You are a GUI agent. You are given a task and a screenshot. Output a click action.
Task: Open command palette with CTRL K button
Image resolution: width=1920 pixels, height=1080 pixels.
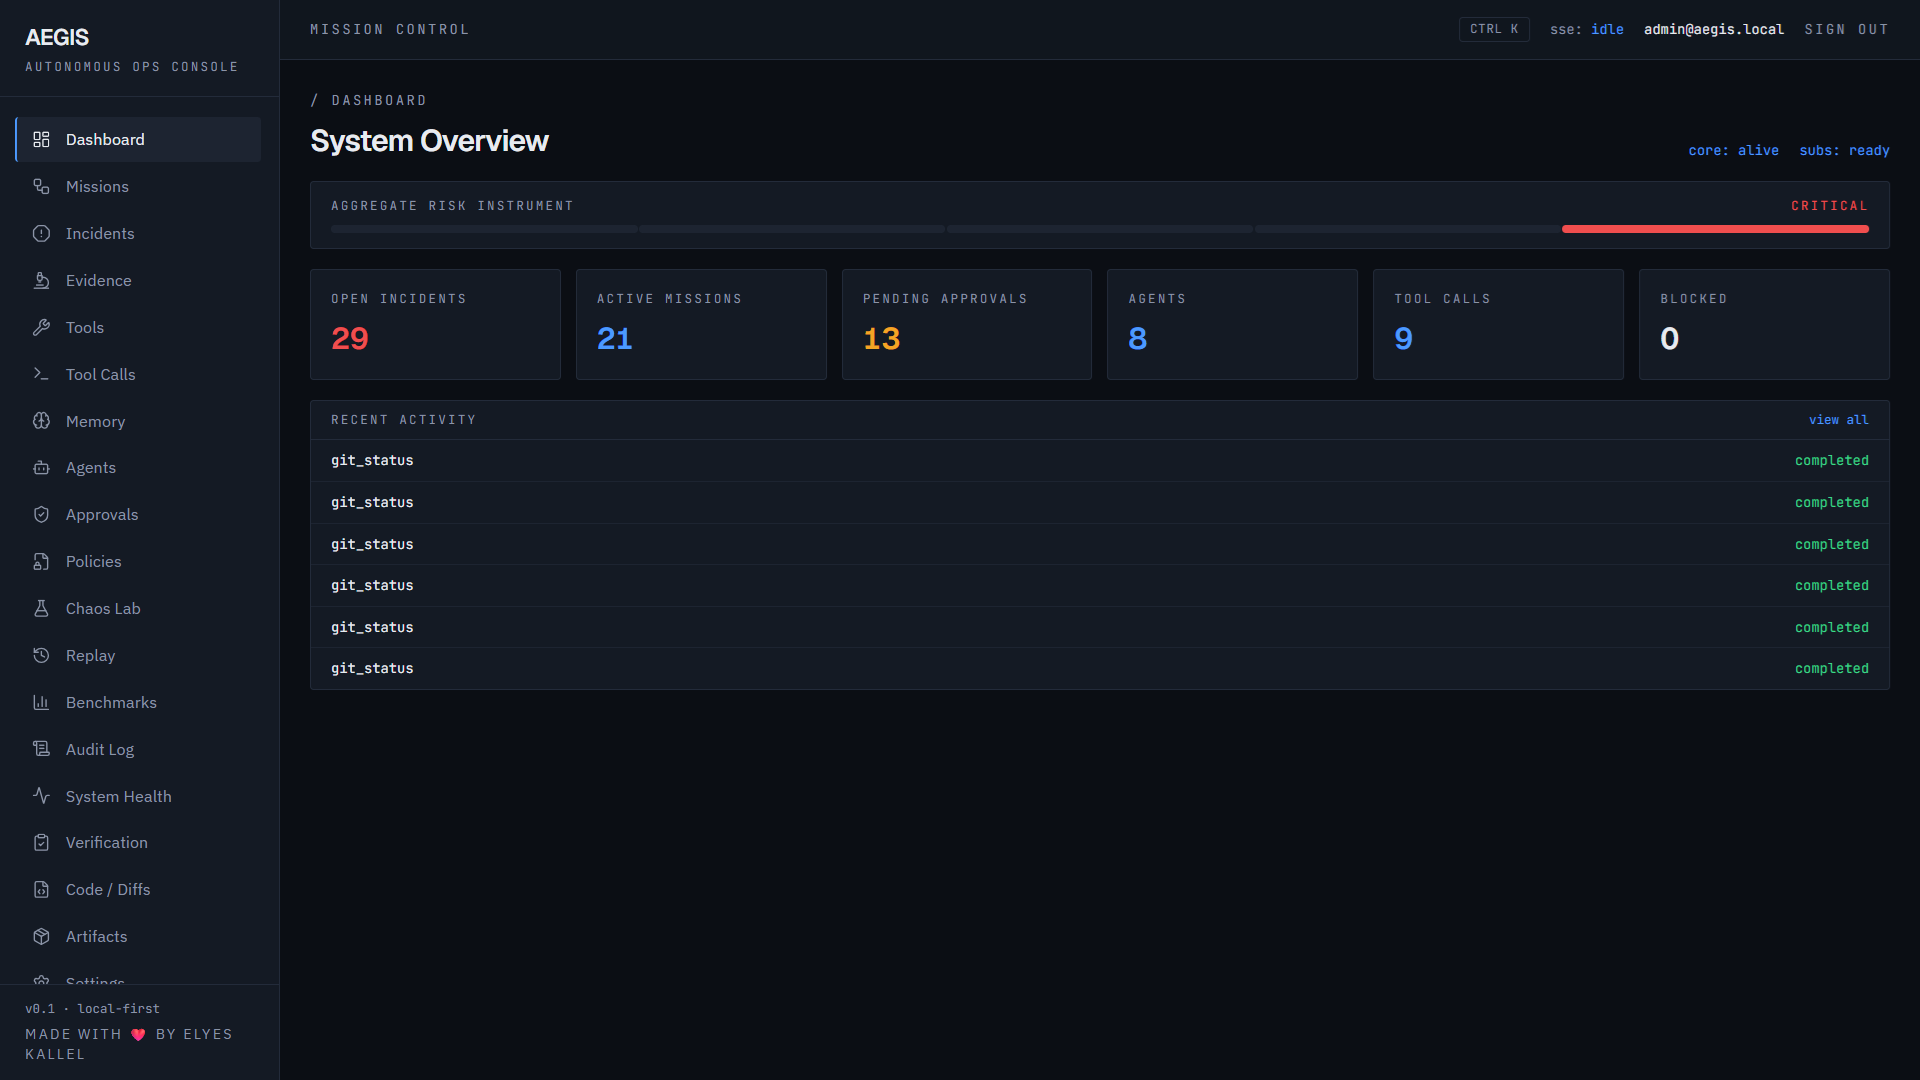pos(1494,29)
